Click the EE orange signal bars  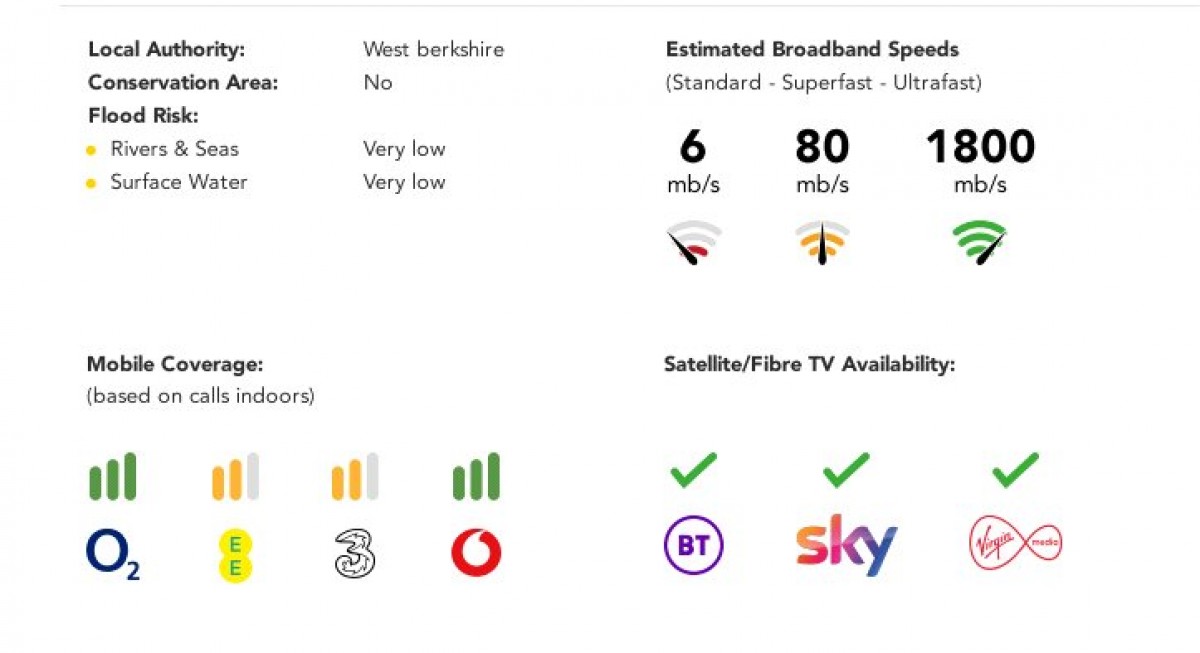coord(236,476)
